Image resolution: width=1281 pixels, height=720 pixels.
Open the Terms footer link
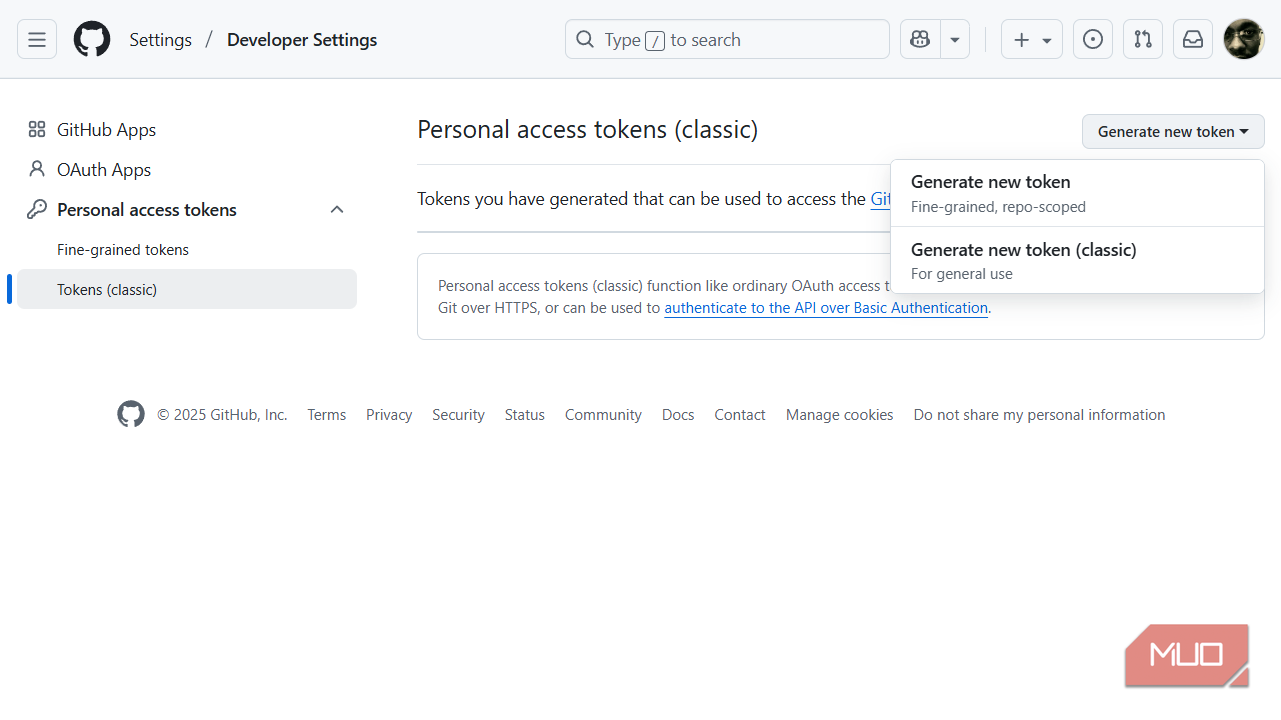coord(327,415)
